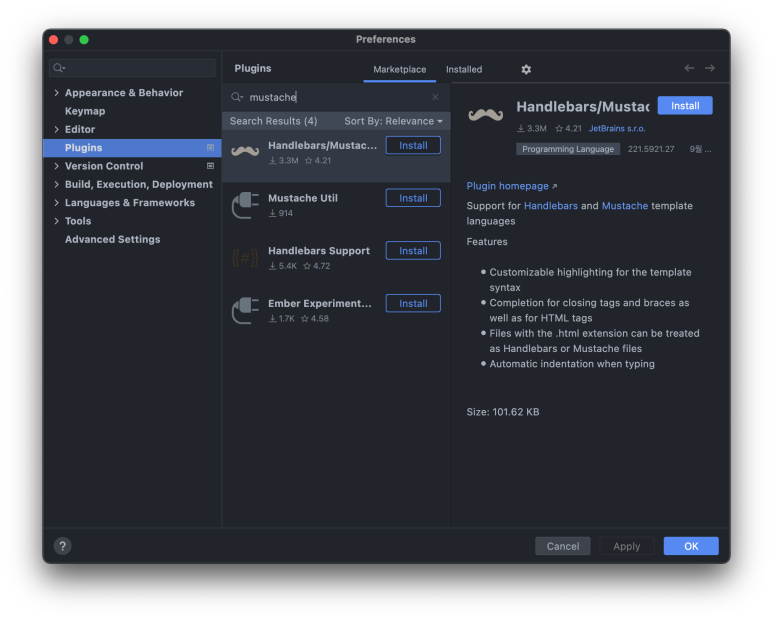Click the 1.7K downloads of Ember Experimental
The width and height of the screenshot is (773, 620).
pos(281,318)
